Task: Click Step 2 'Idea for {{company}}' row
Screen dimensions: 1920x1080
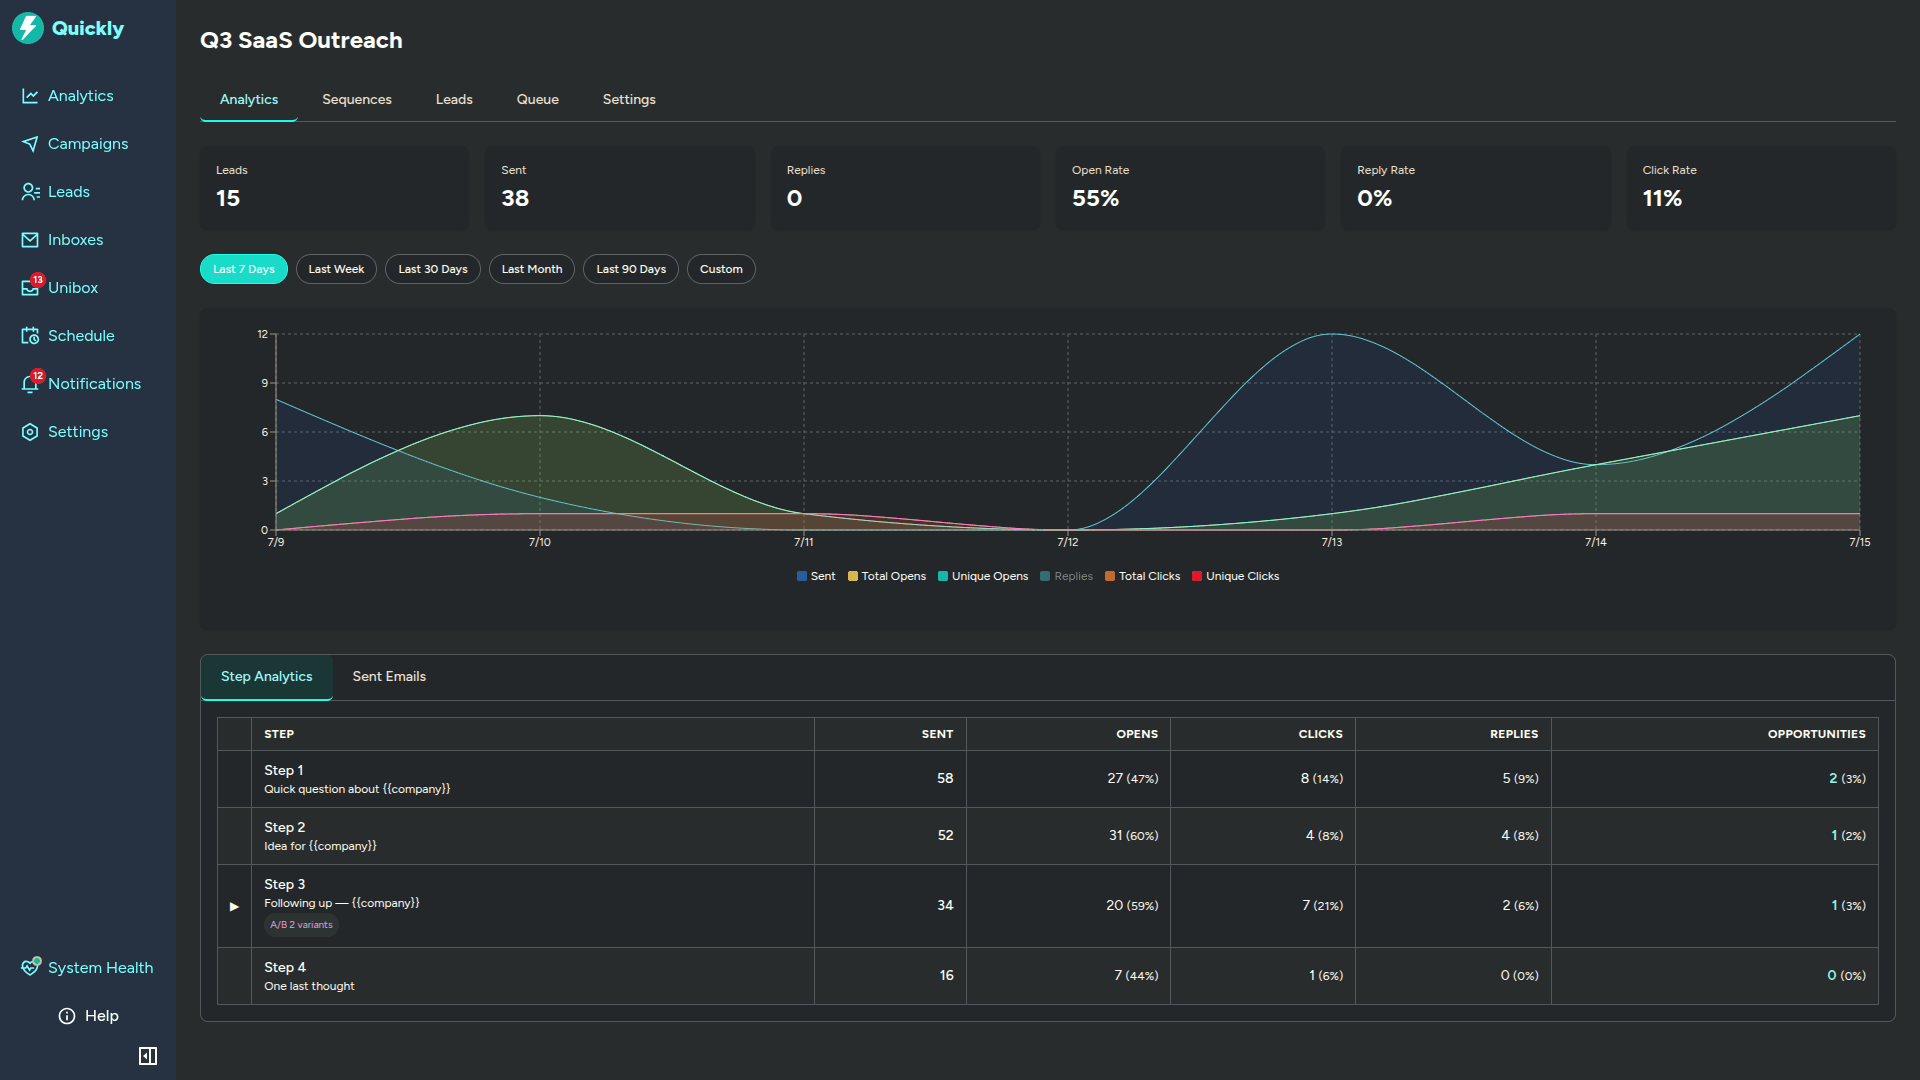Action: click(x=1047, y=836)
